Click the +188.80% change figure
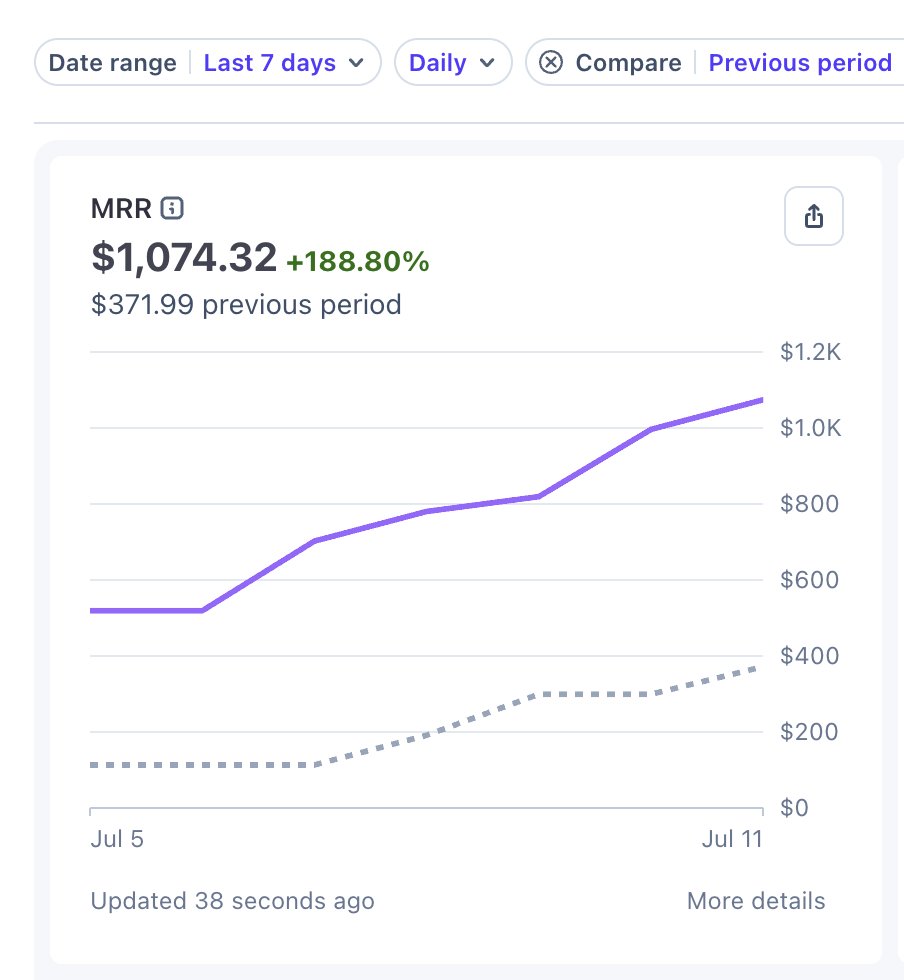The height and width of the screenshot is (980, 904). coord(358,261)
